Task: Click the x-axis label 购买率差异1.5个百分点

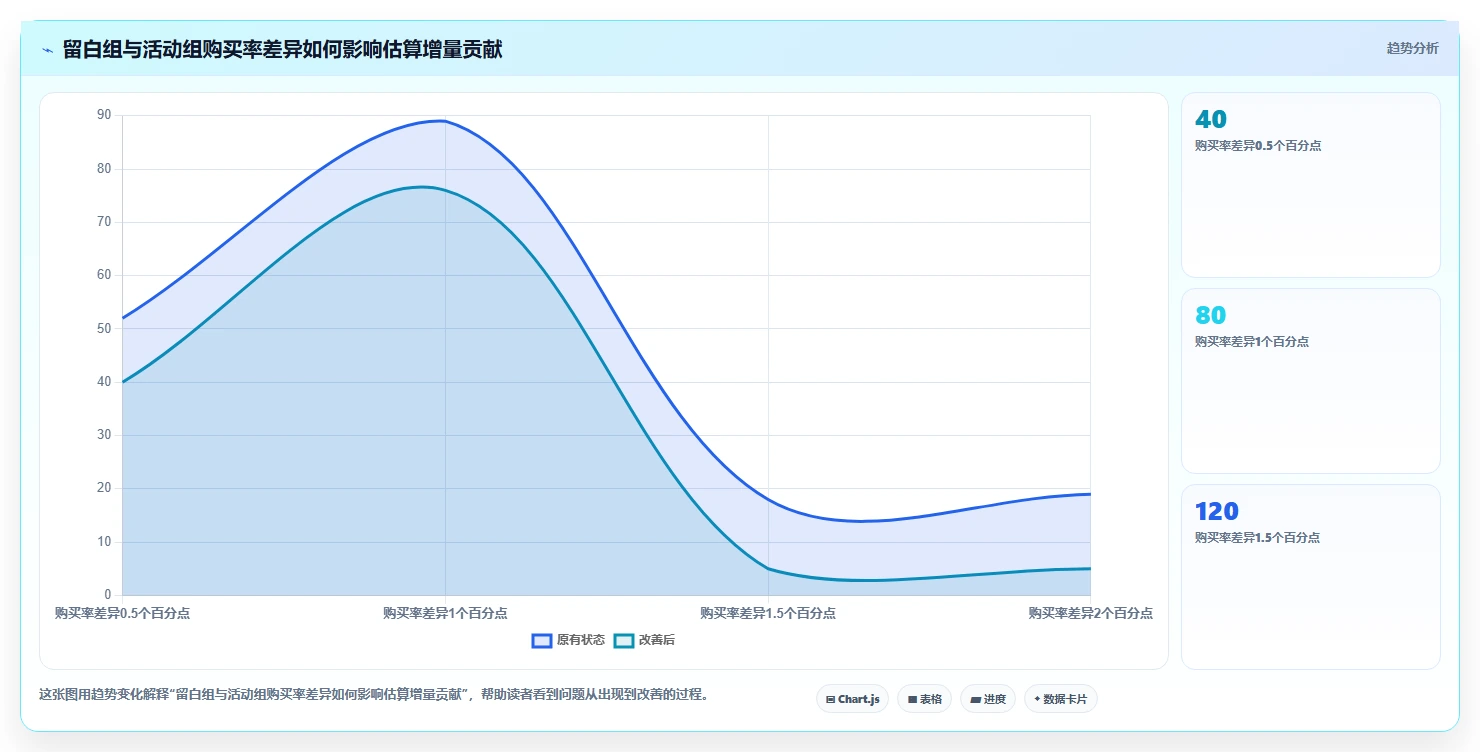Action: (768, 613)
